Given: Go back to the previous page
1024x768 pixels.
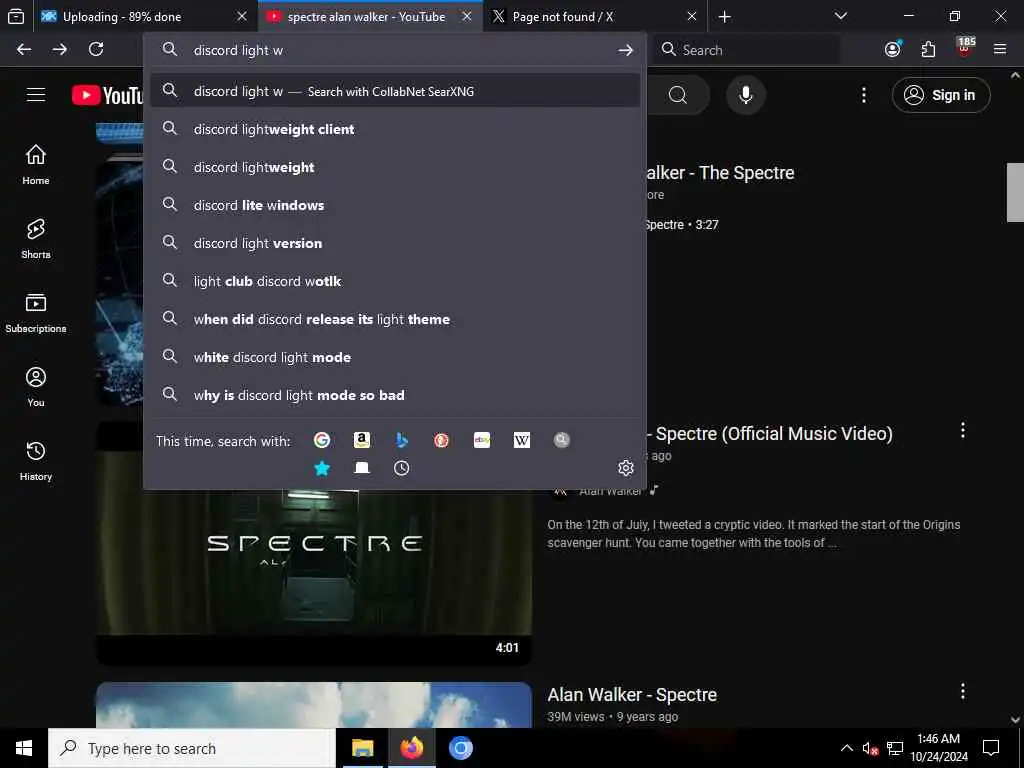Looking at the screenshot, I should pos(24,50).
